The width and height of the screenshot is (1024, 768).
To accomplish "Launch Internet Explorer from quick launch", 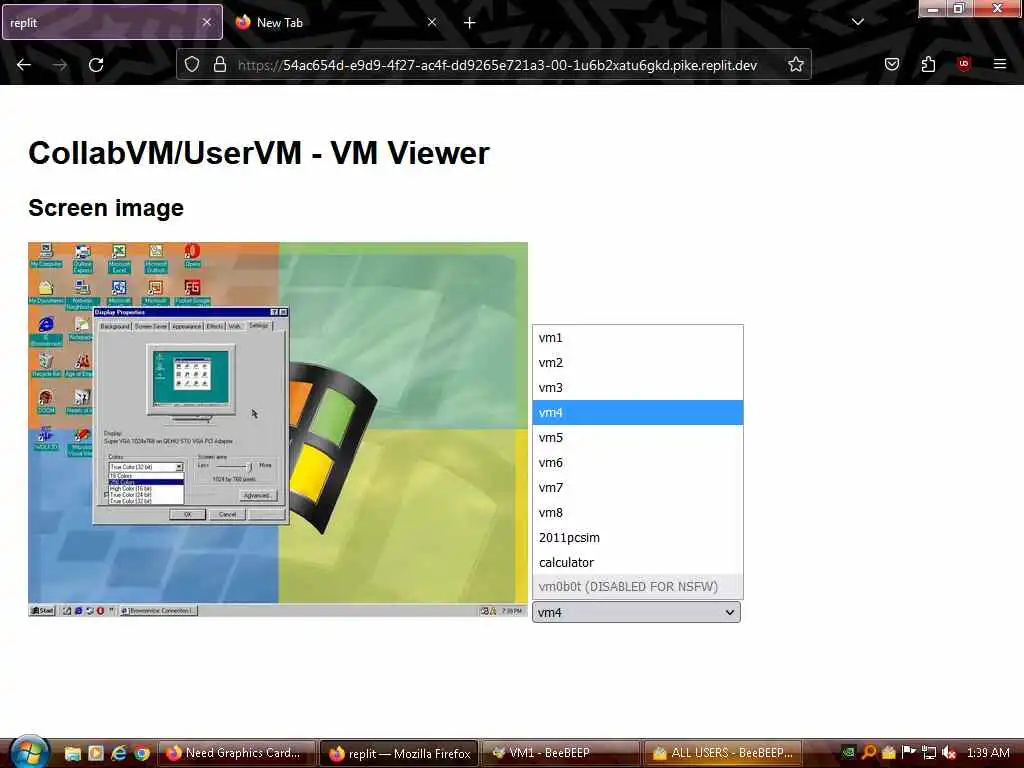I will pyautogui.click(x=118, y=753).
